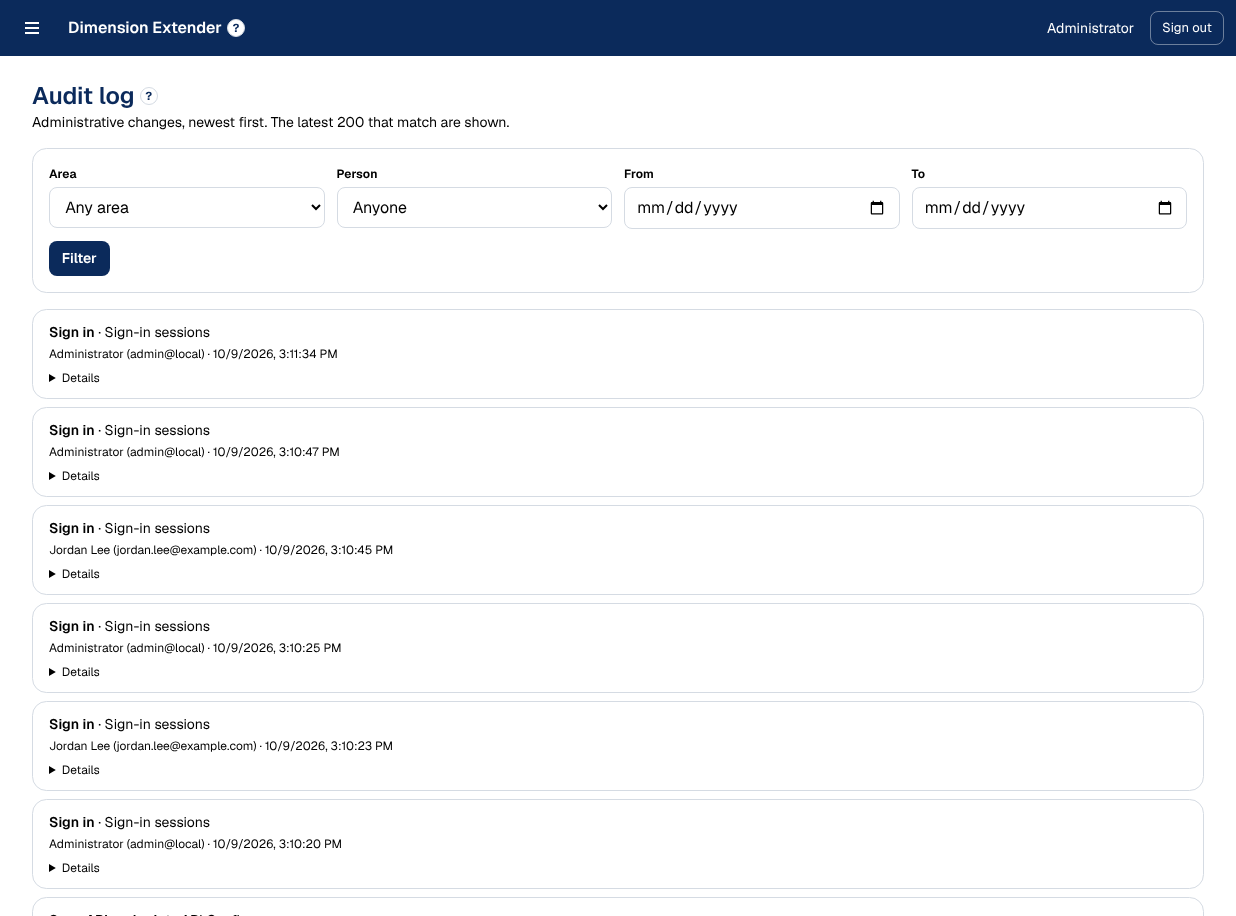
Task: Open the Area dropdown
Action: click(187, 208)
